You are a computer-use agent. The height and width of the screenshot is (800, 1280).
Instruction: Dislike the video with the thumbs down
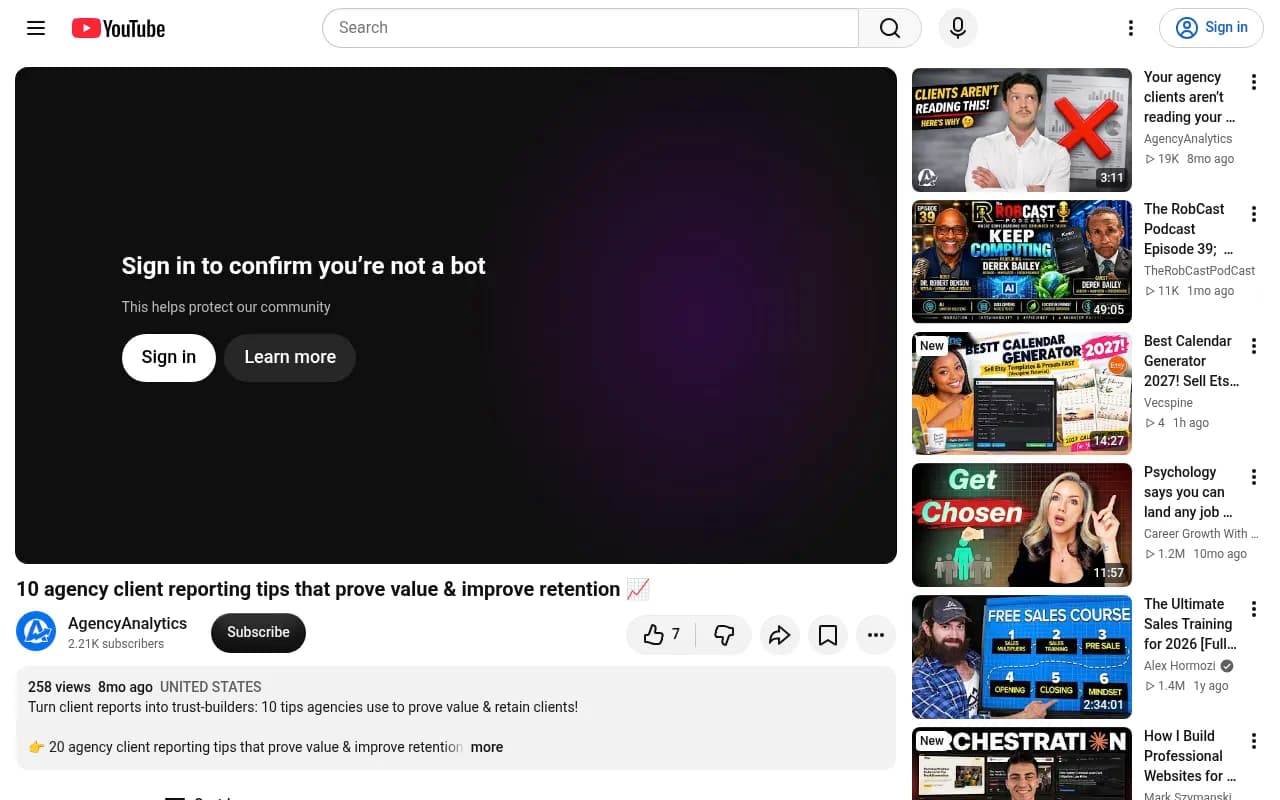[x=725, y=635]
